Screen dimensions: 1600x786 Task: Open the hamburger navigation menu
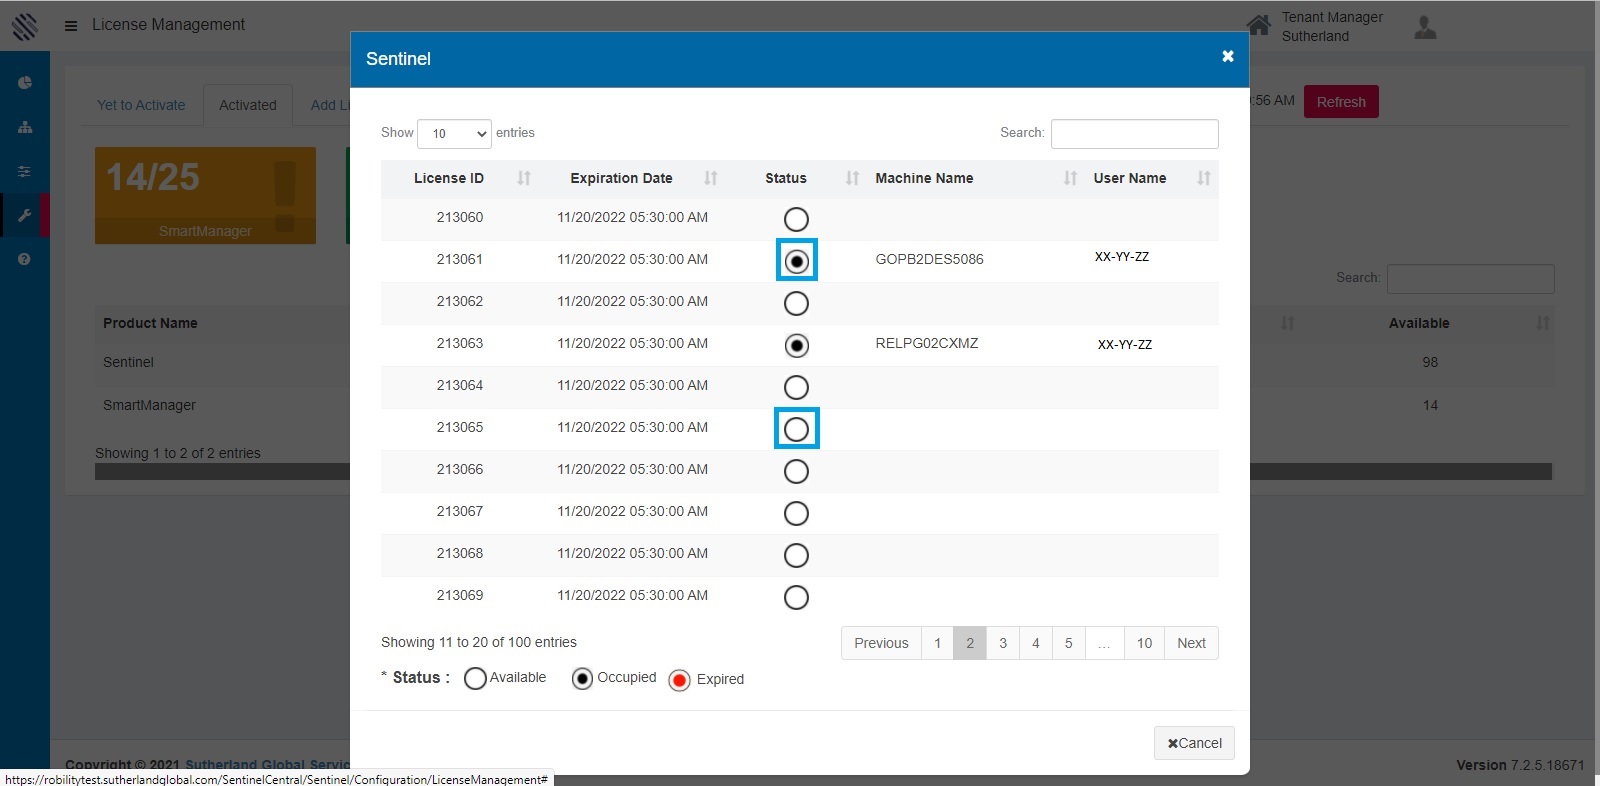coord(71,26)
